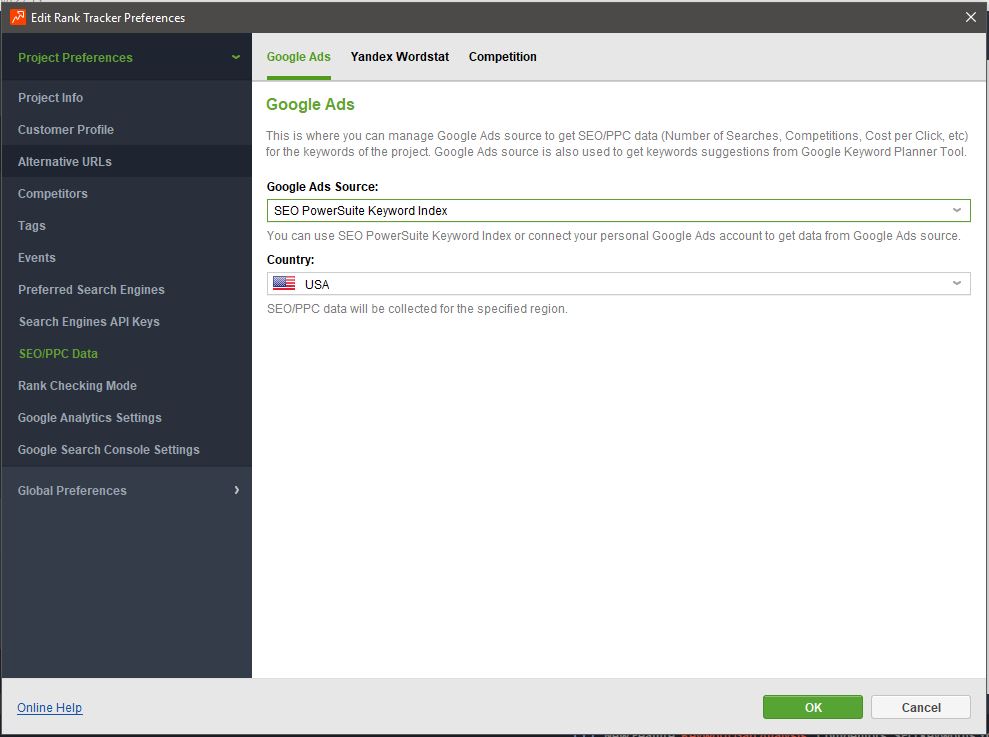Click the Rank Tracker app icon in title bar

[x=18, y=17]
